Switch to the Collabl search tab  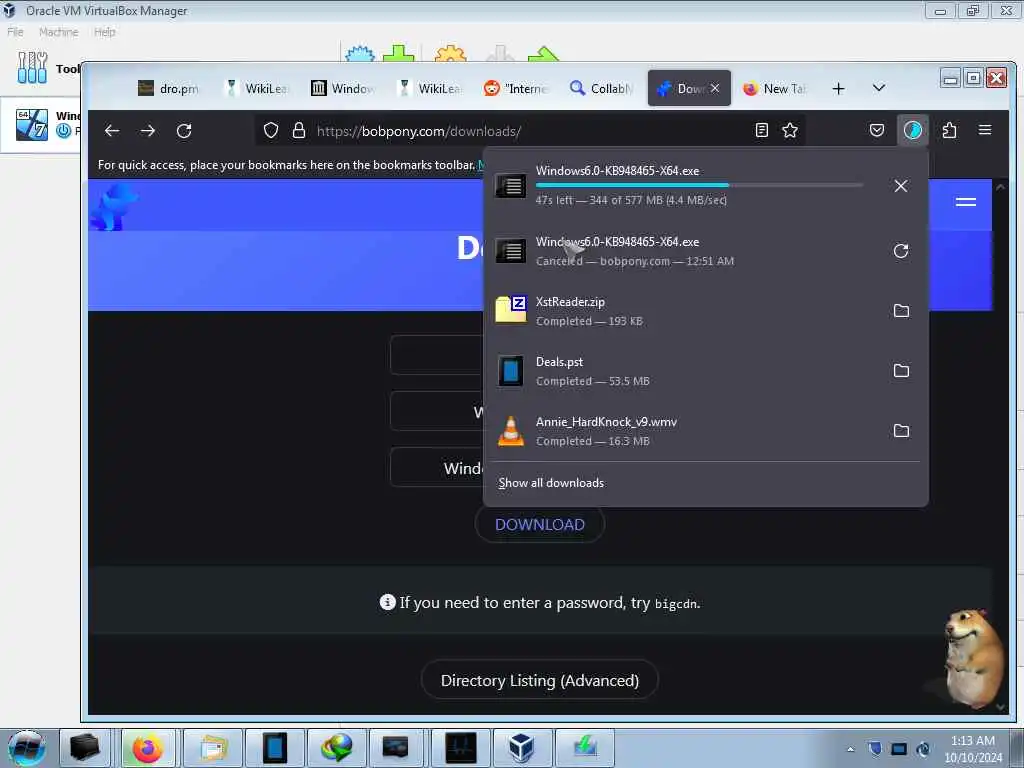pos(601,88)
